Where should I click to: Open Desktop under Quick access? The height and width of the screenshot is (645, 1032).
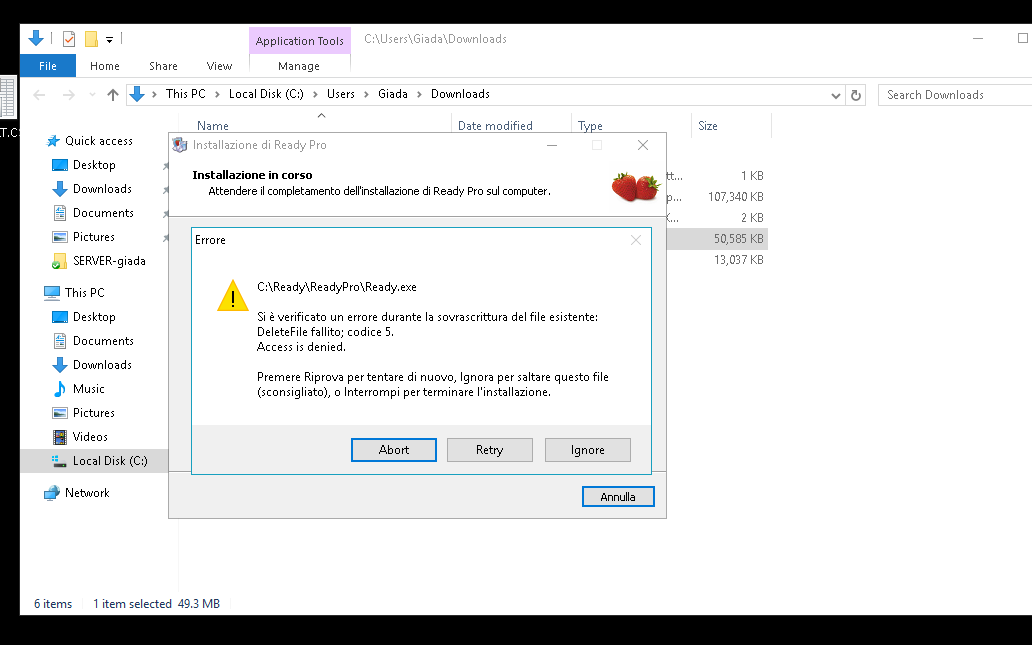94,165
